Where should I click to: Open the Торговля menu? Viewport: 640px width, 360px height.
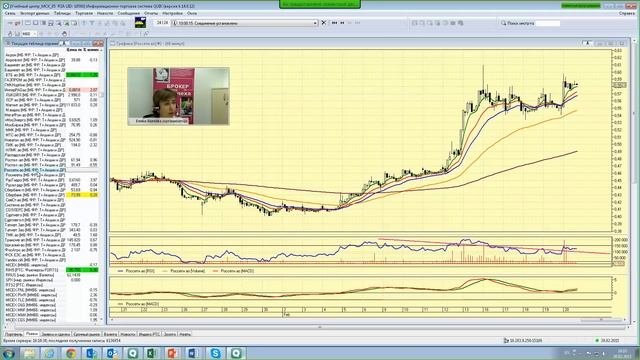[84, 13]
